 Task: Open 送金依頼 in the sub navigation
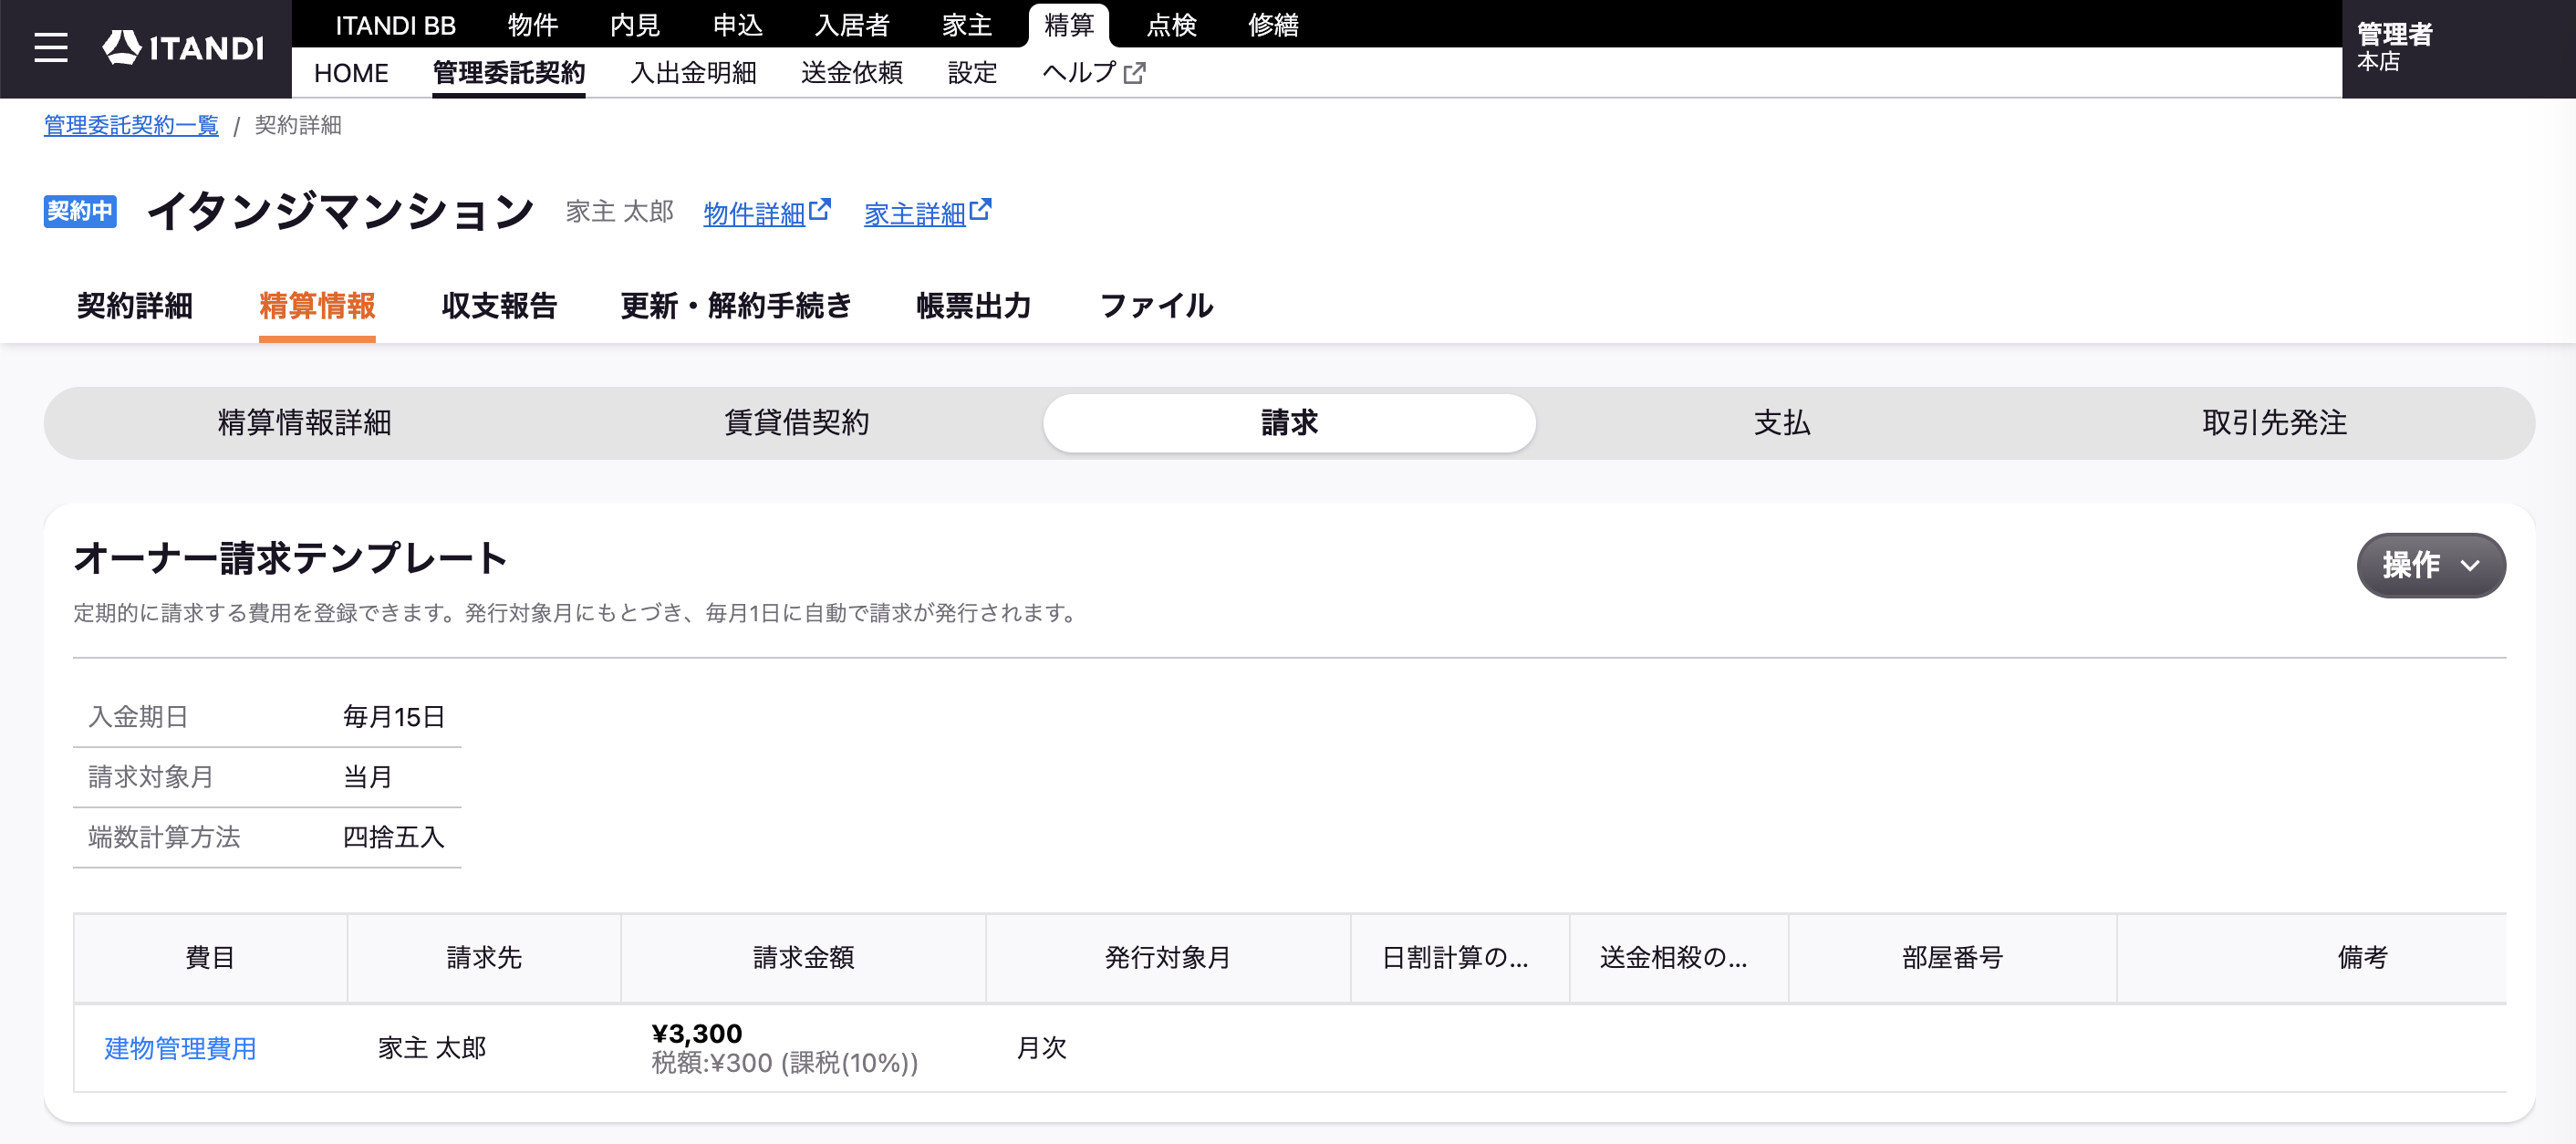click(x=852, y=73)
